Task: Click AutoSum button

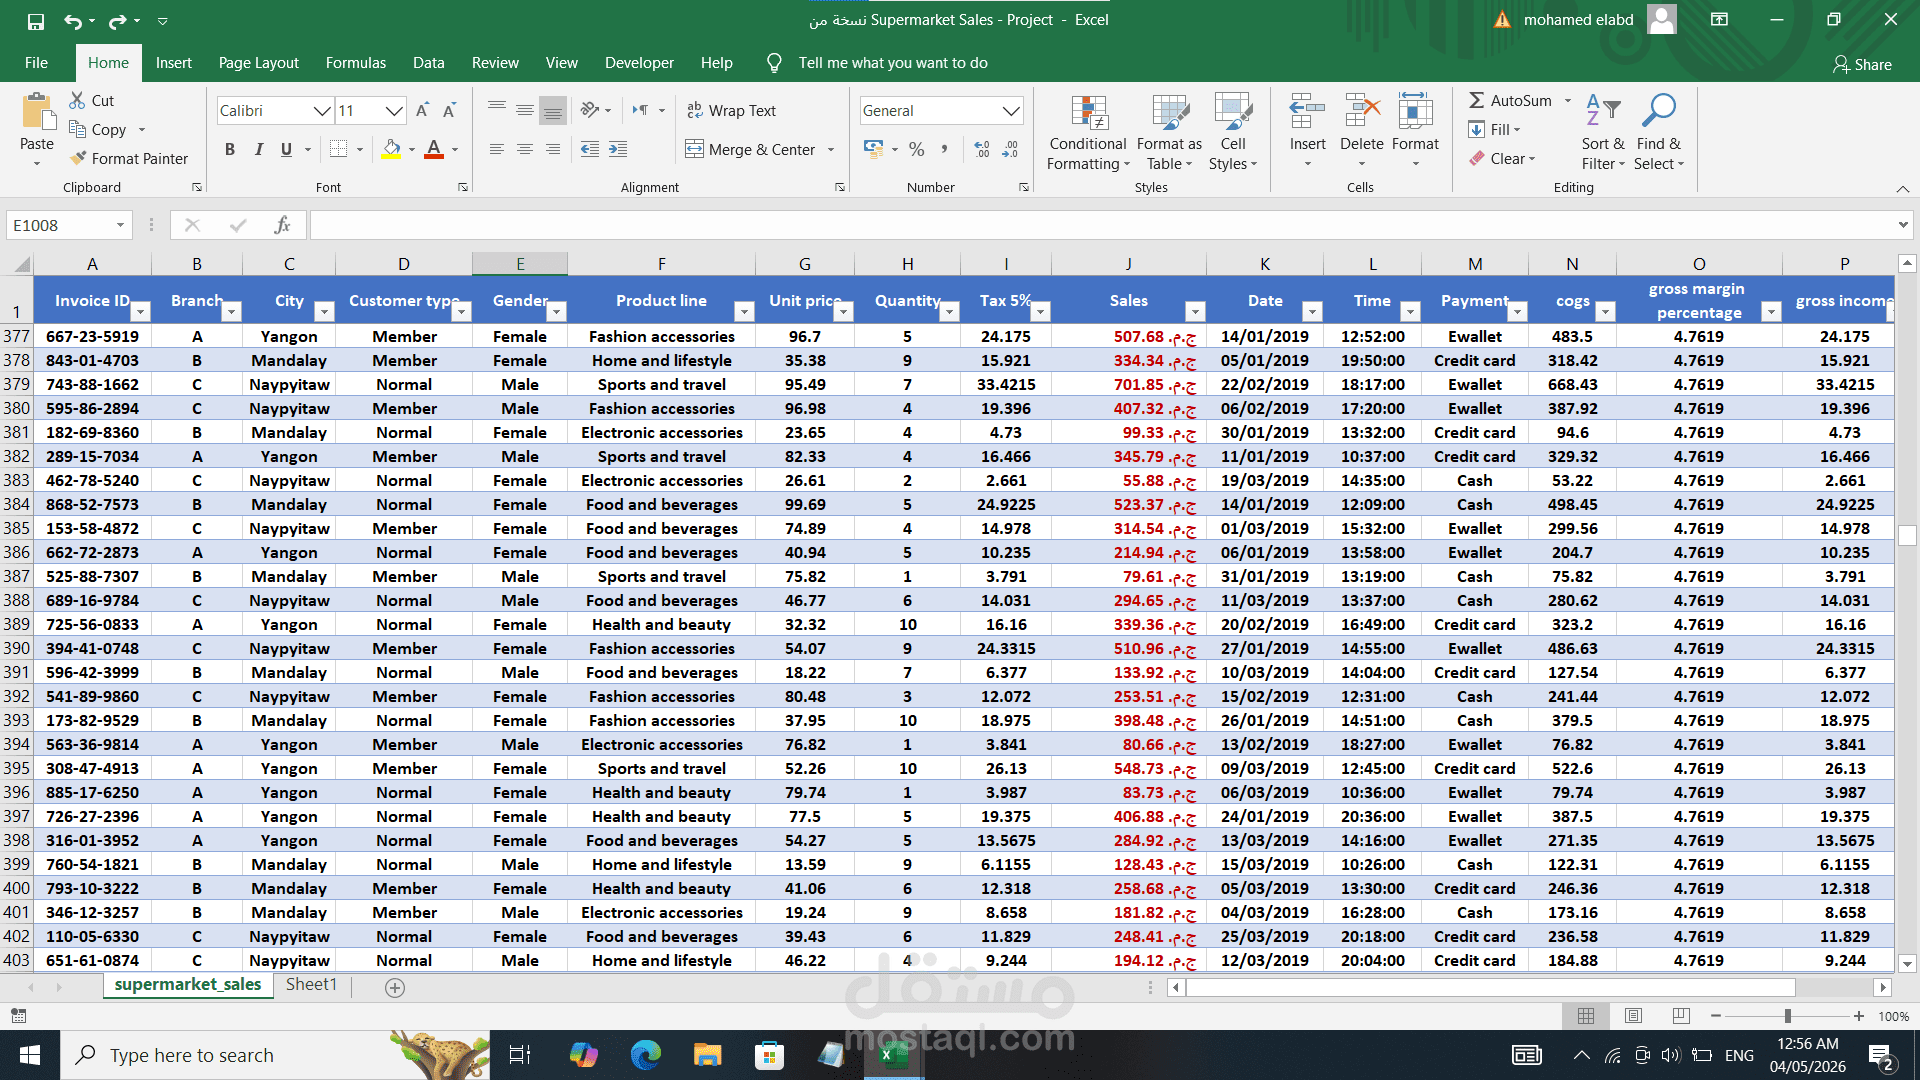Action: click(x=1511, y=100)
